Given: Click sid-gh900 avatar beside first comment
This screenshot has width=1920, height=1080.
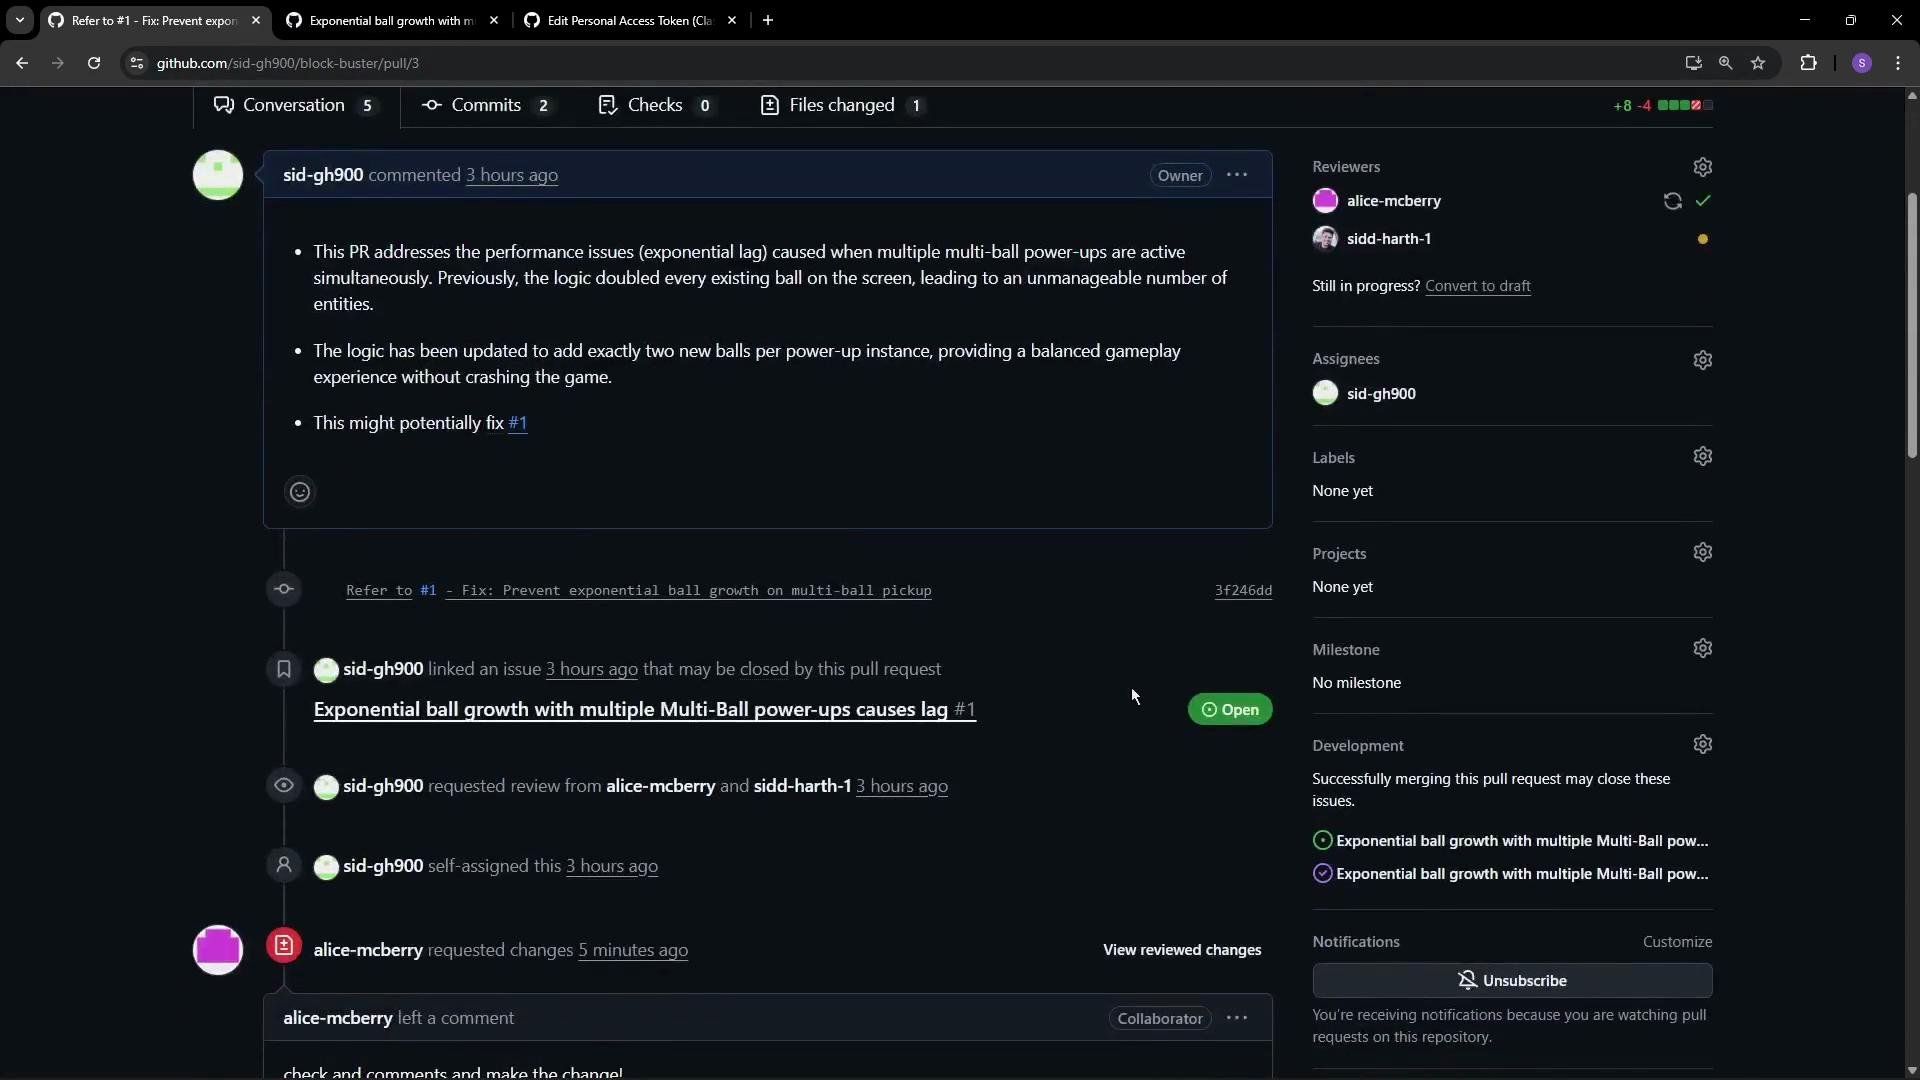Looking at the screenshot, I should pyautogui.click(x=218, y=175).
